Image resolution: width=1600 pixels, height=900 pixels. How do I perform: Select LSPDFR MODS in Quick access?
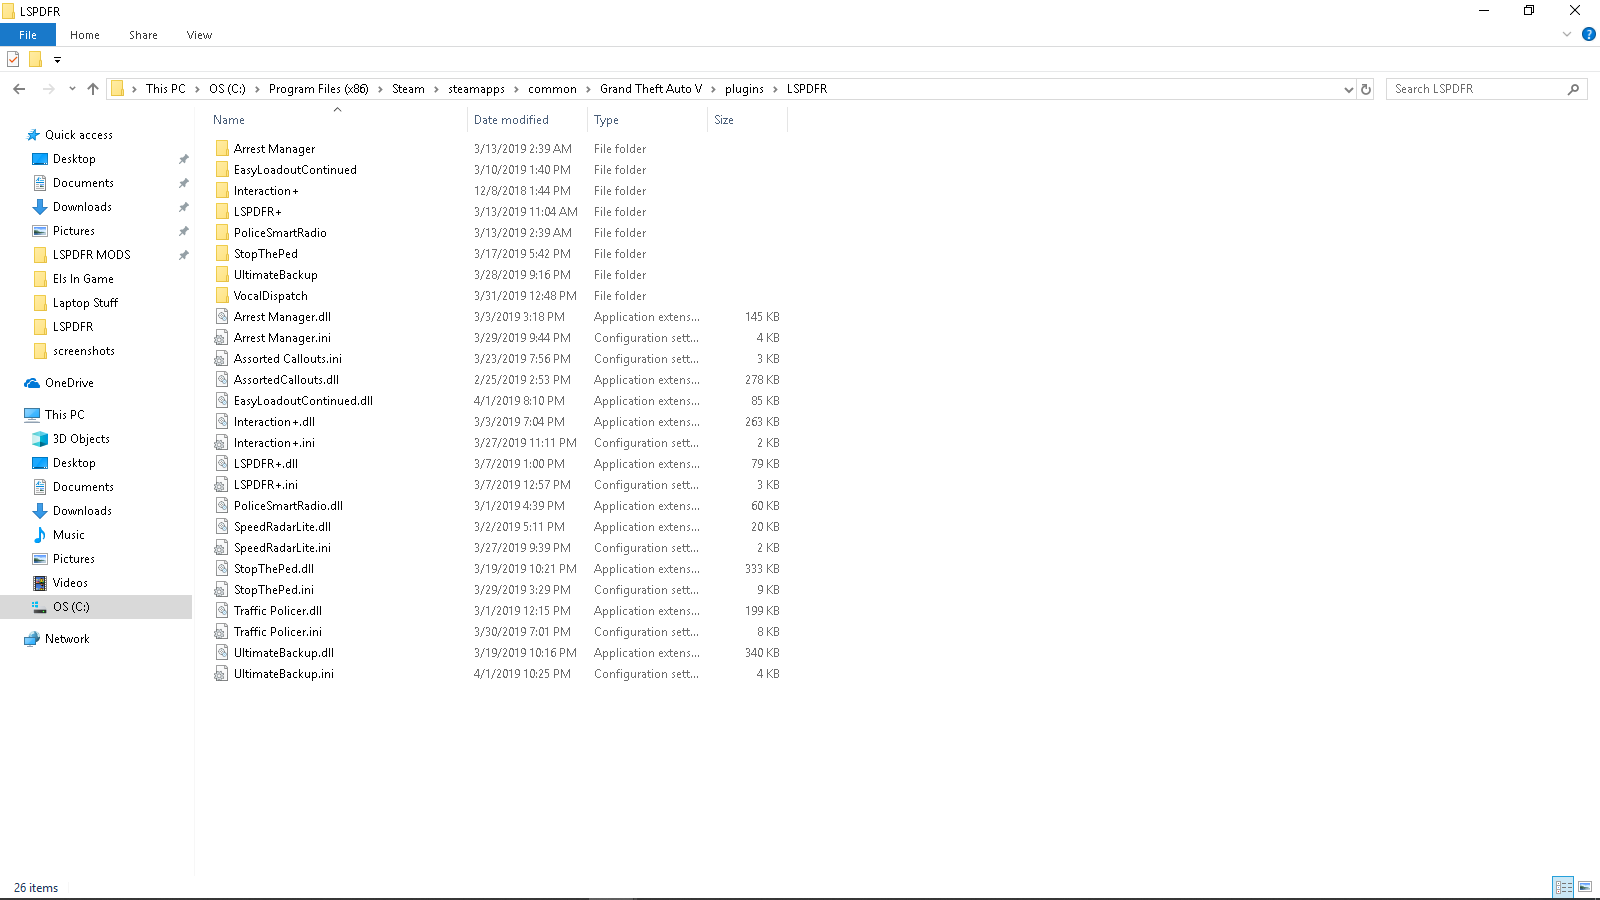click(91, 255)
